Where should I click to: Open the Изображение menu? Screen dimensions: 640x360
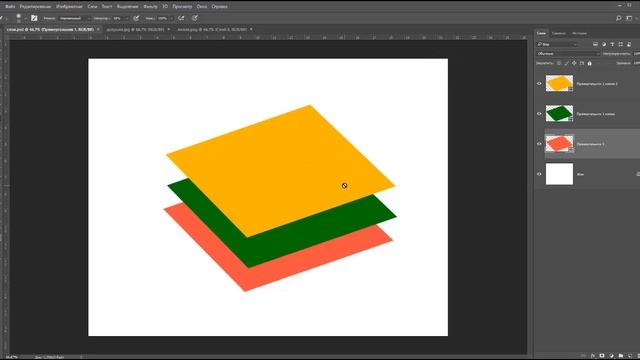point(69,7)
